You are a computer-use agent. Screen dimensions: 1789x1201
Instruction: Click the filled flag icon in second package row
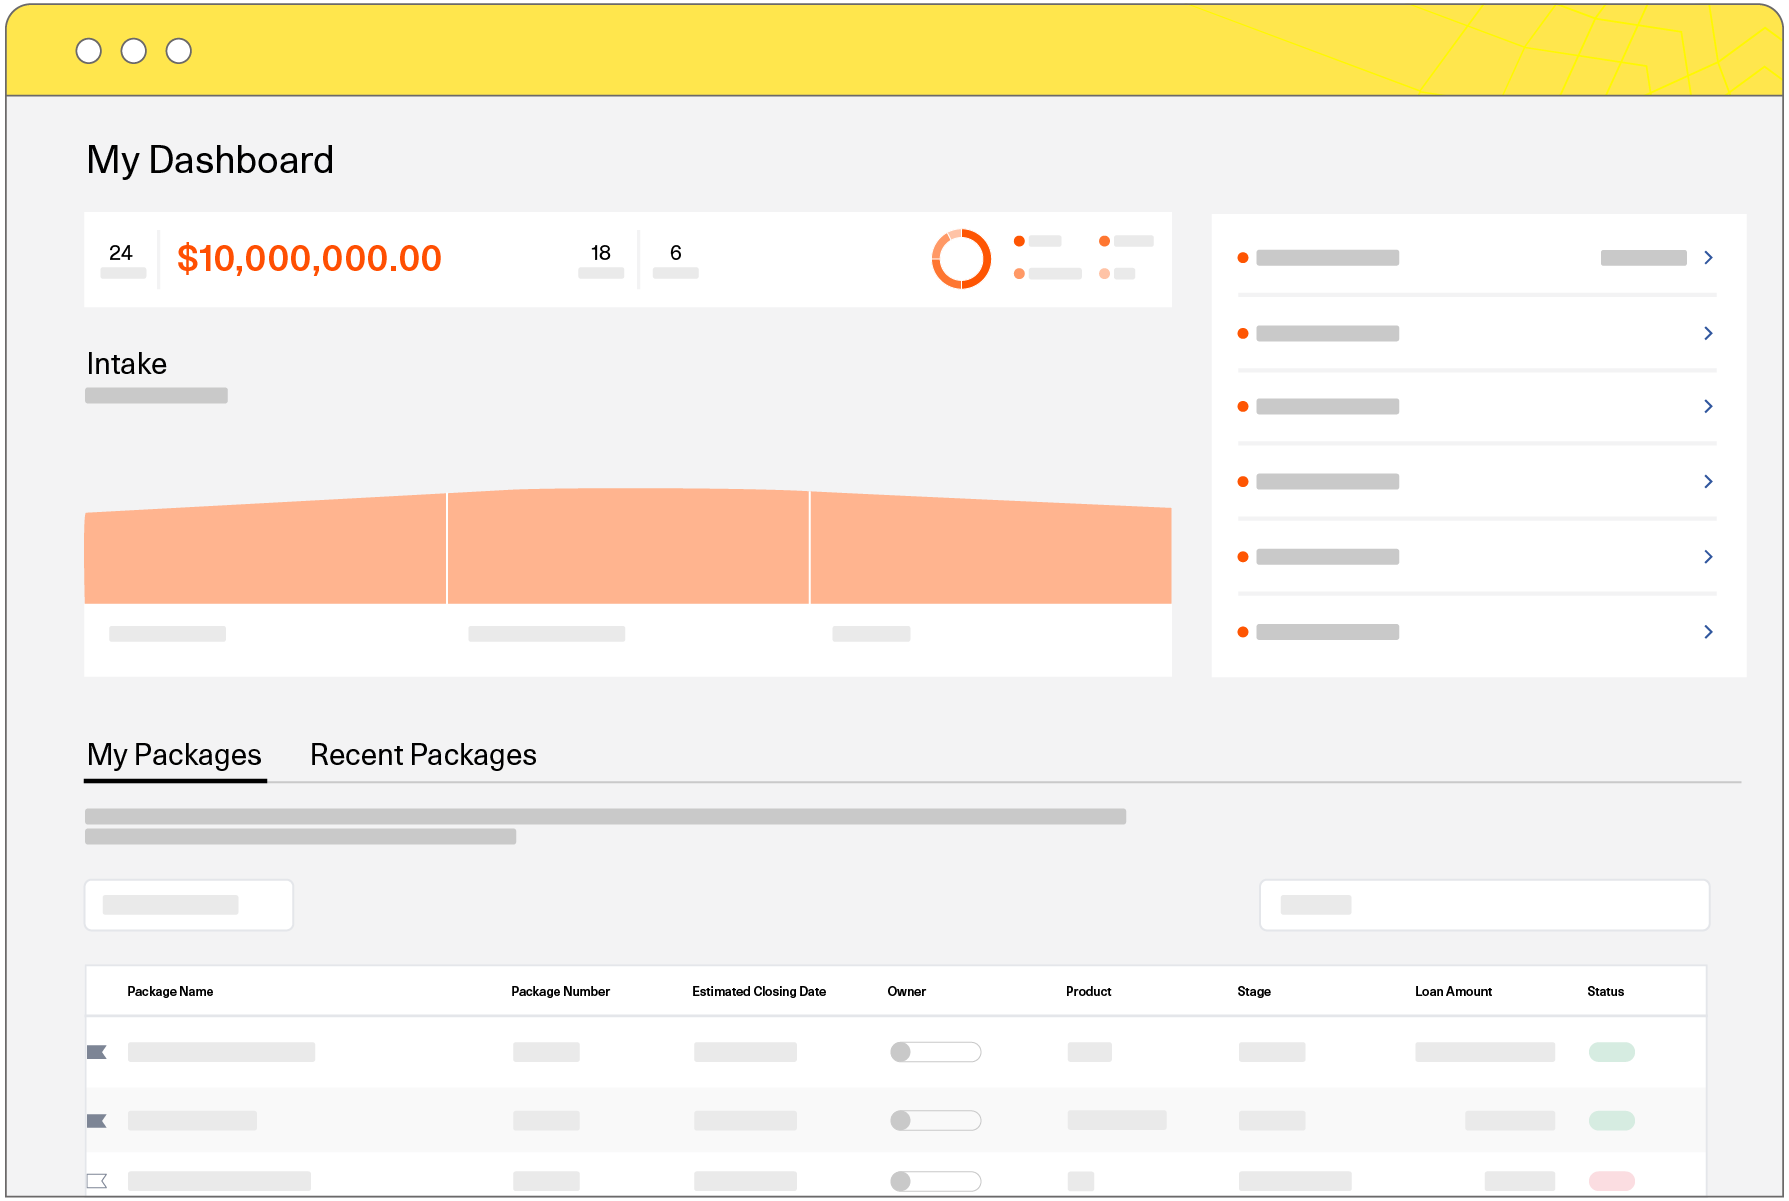pyautogui.click(x=97, y=1121)
